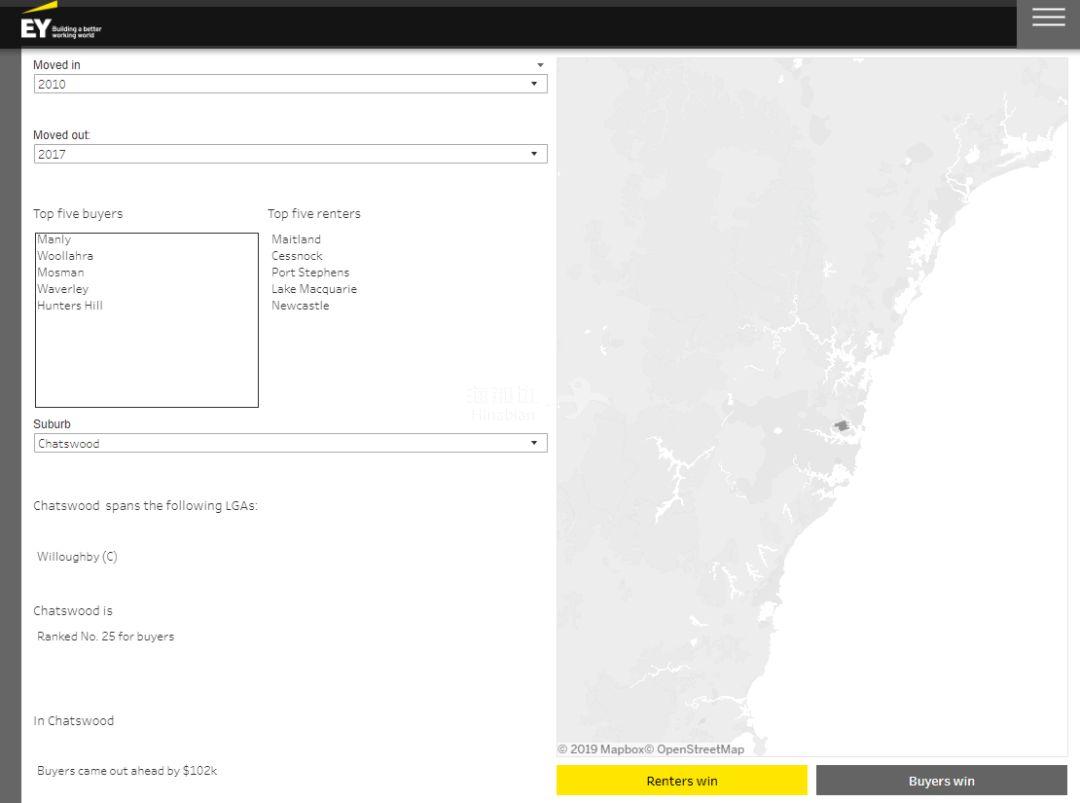Select Port Stephens in renters list

click(x=310, y=272)
